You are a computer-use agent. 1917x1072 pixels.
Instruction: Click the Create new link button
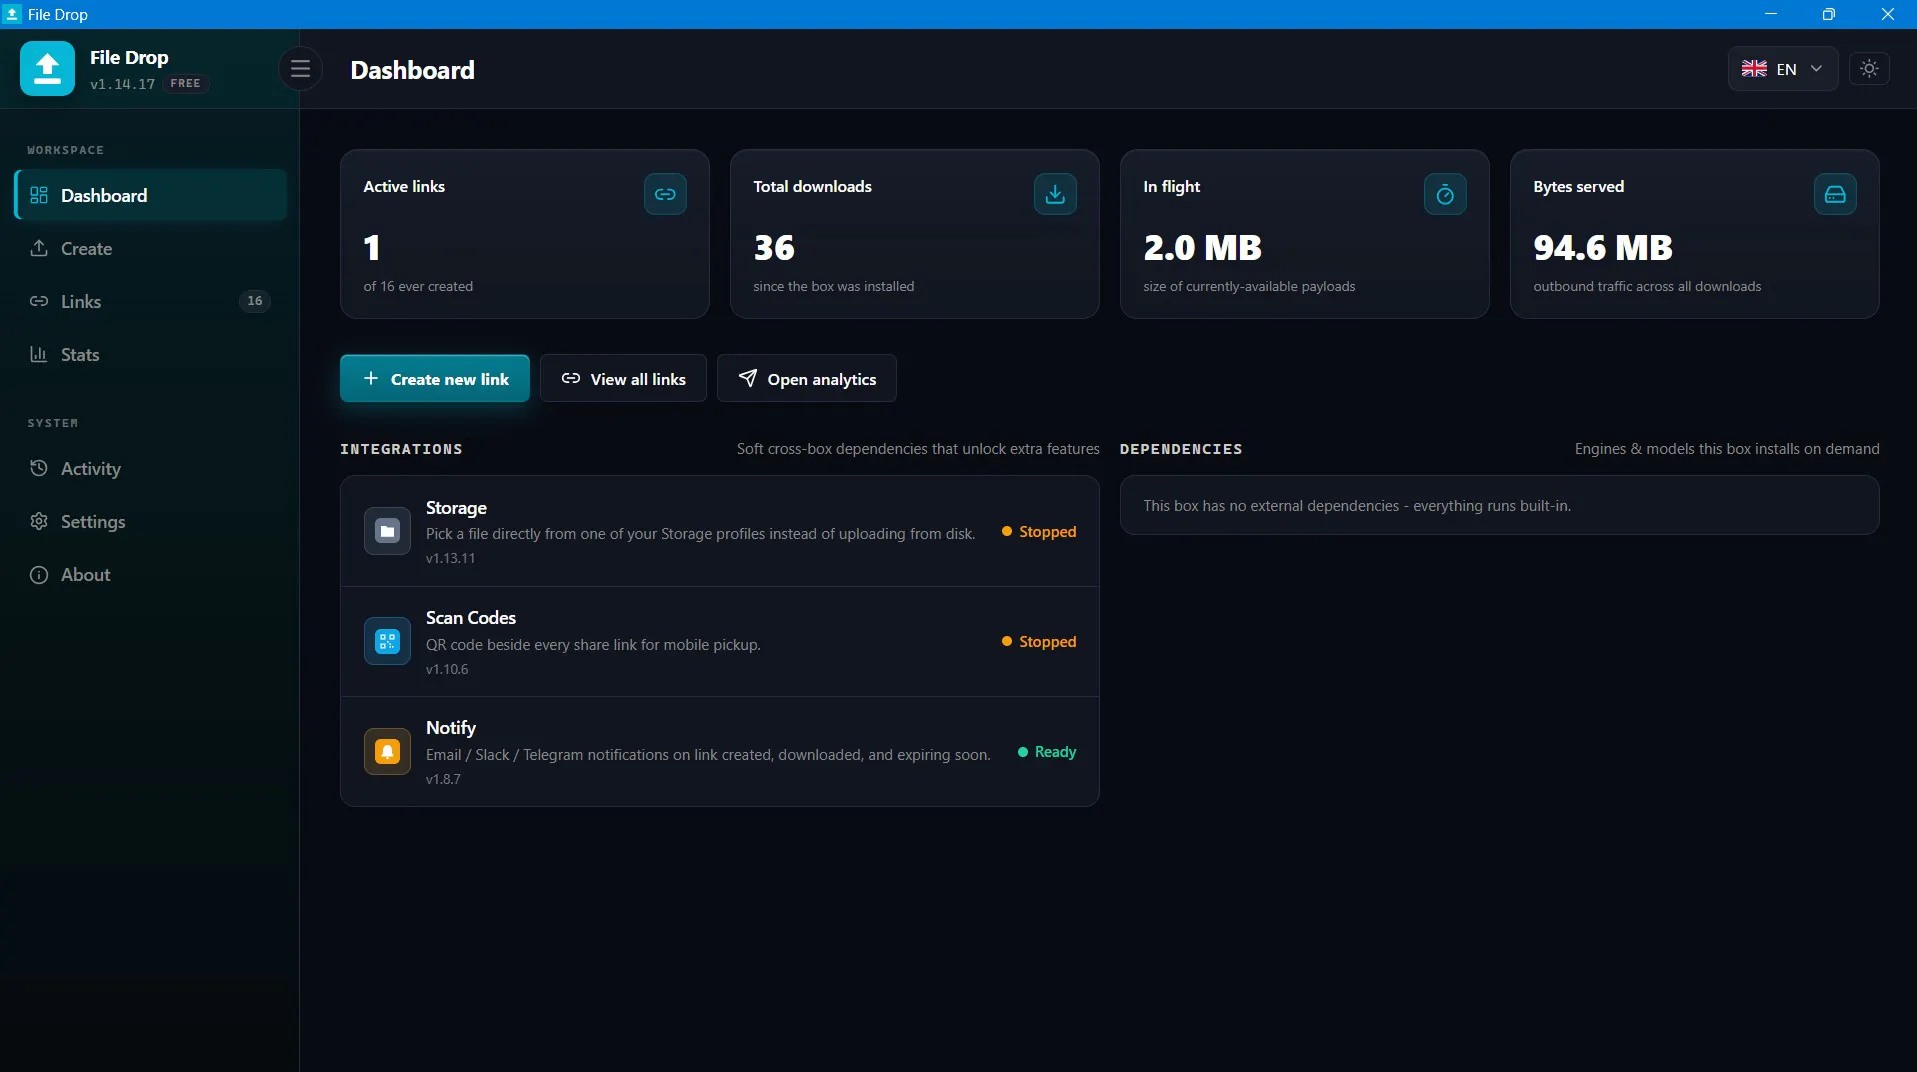(x=435, y=378)
